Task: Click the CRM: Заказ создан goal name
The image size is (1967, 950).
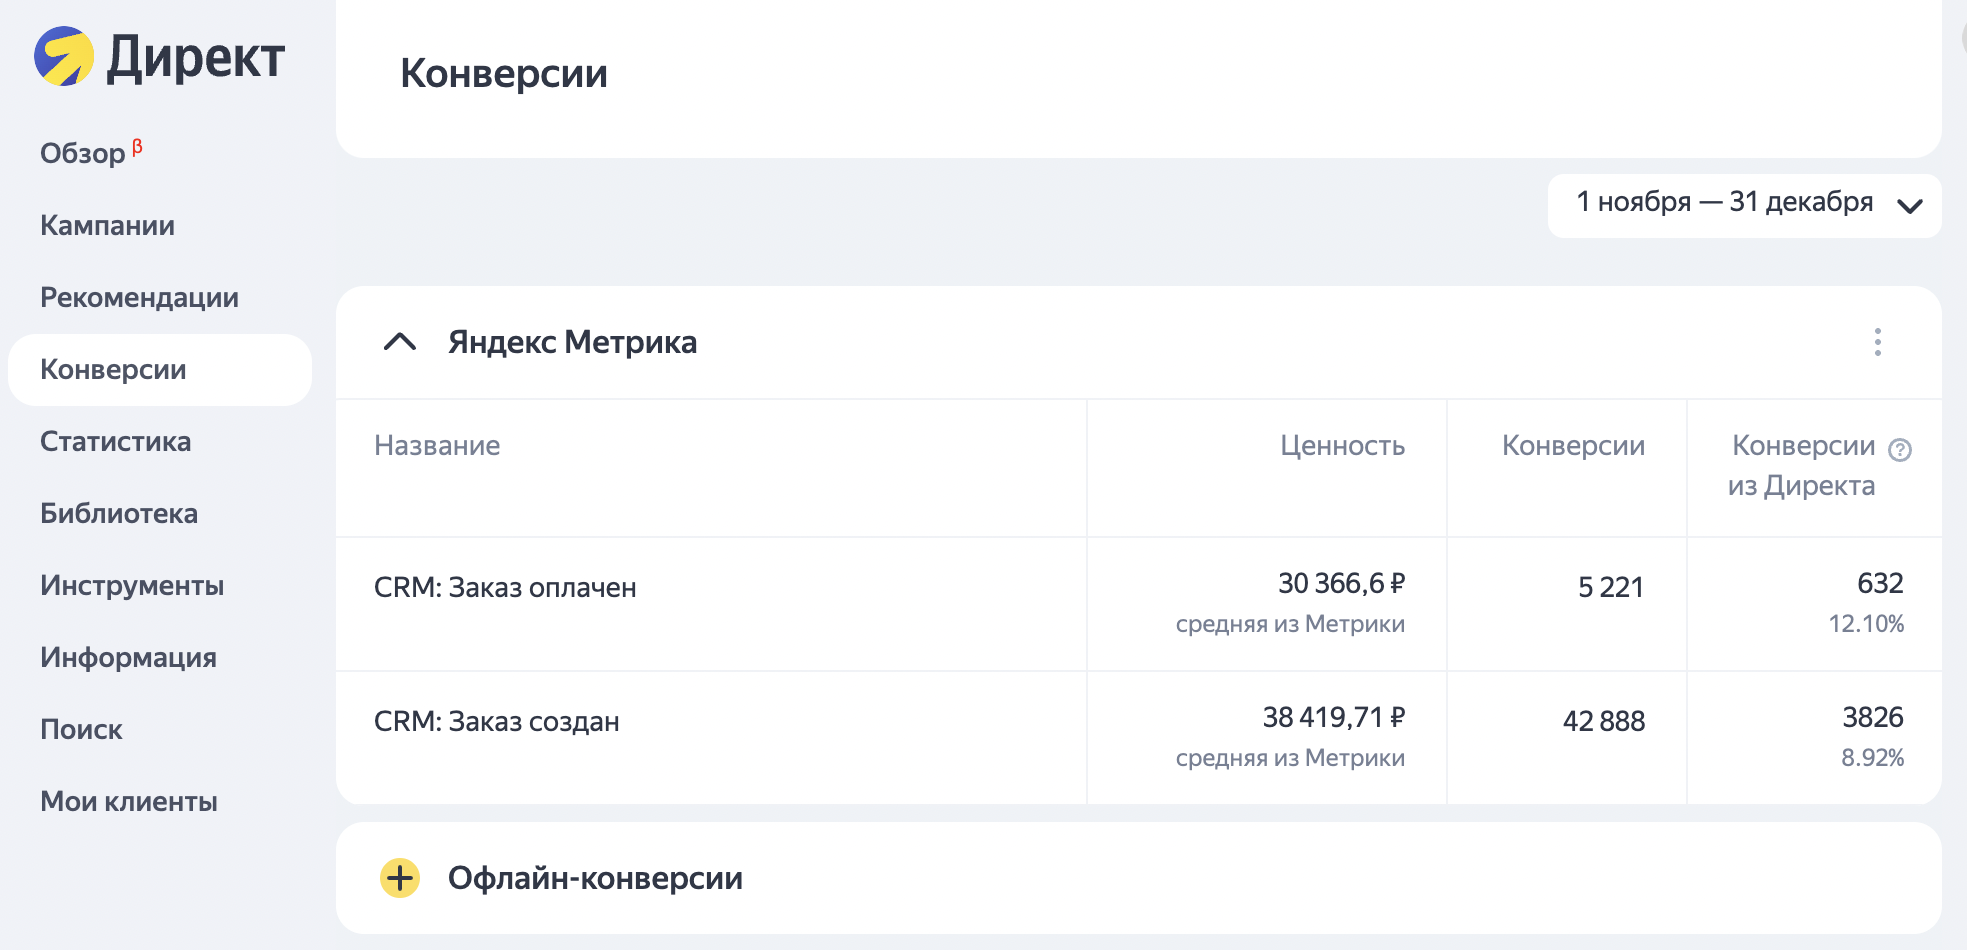Action: 497,721
